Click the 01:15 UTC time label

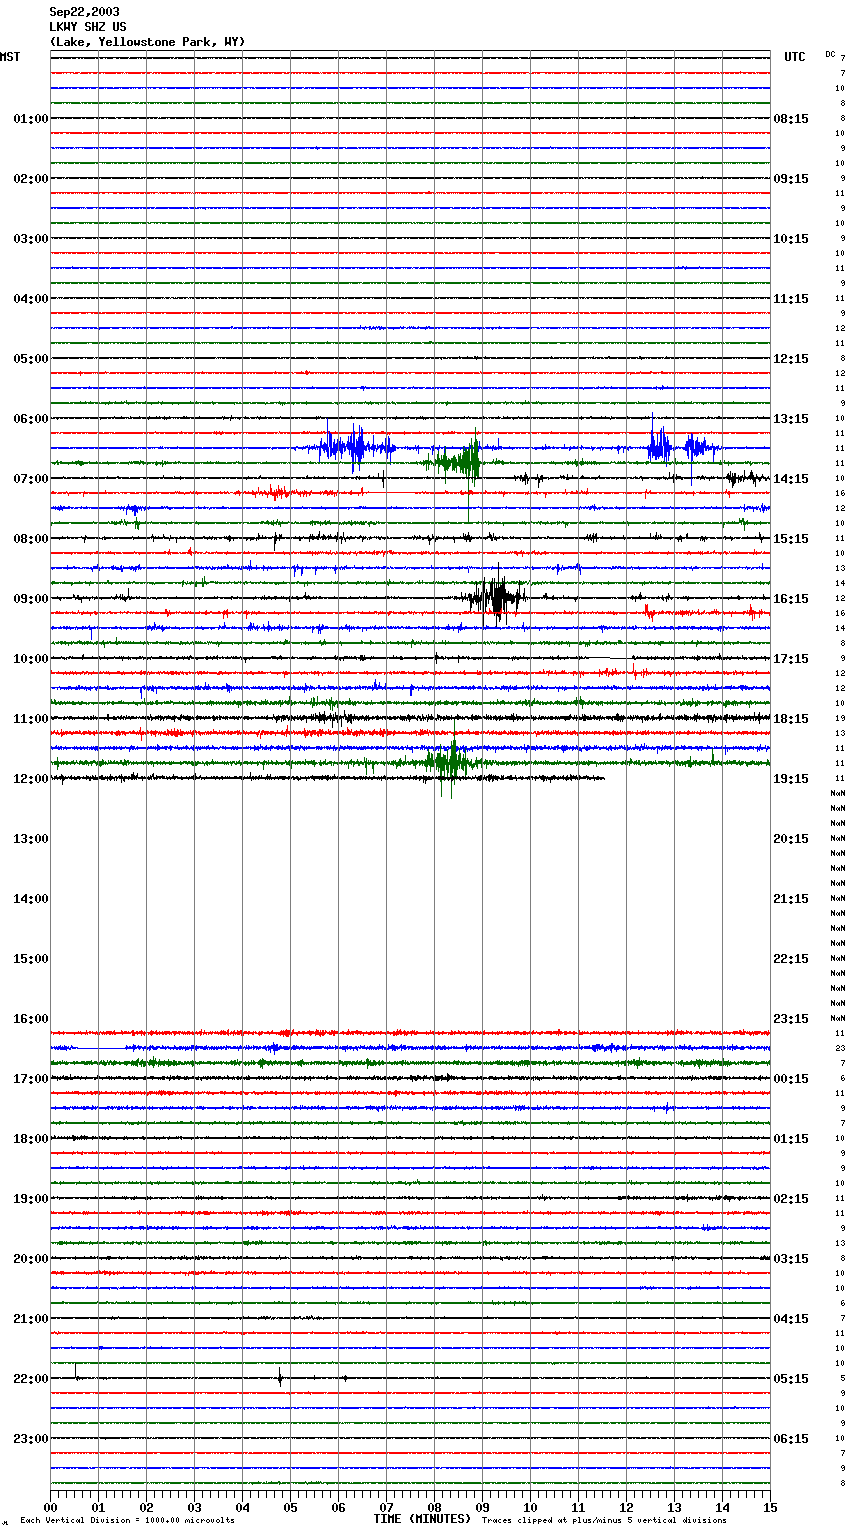point(791,1139)
